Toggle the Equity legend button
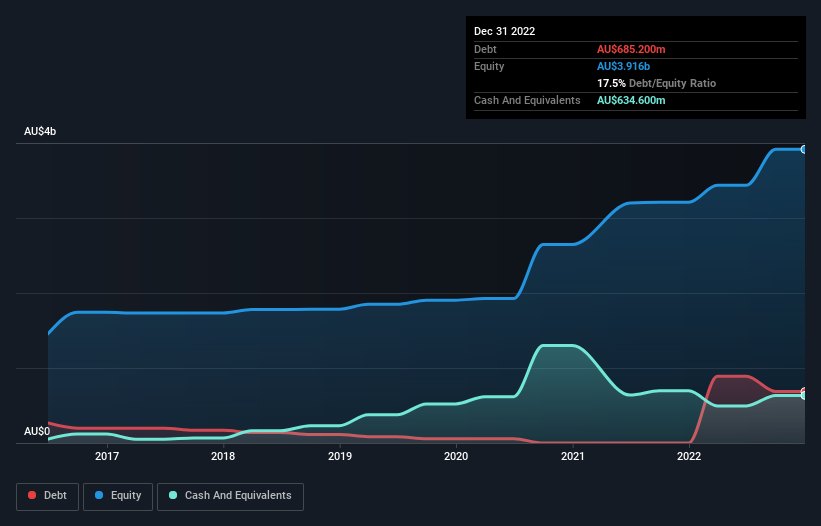This screenshot has width=821, height=526. pyautogui.click(x=118, y=496)
